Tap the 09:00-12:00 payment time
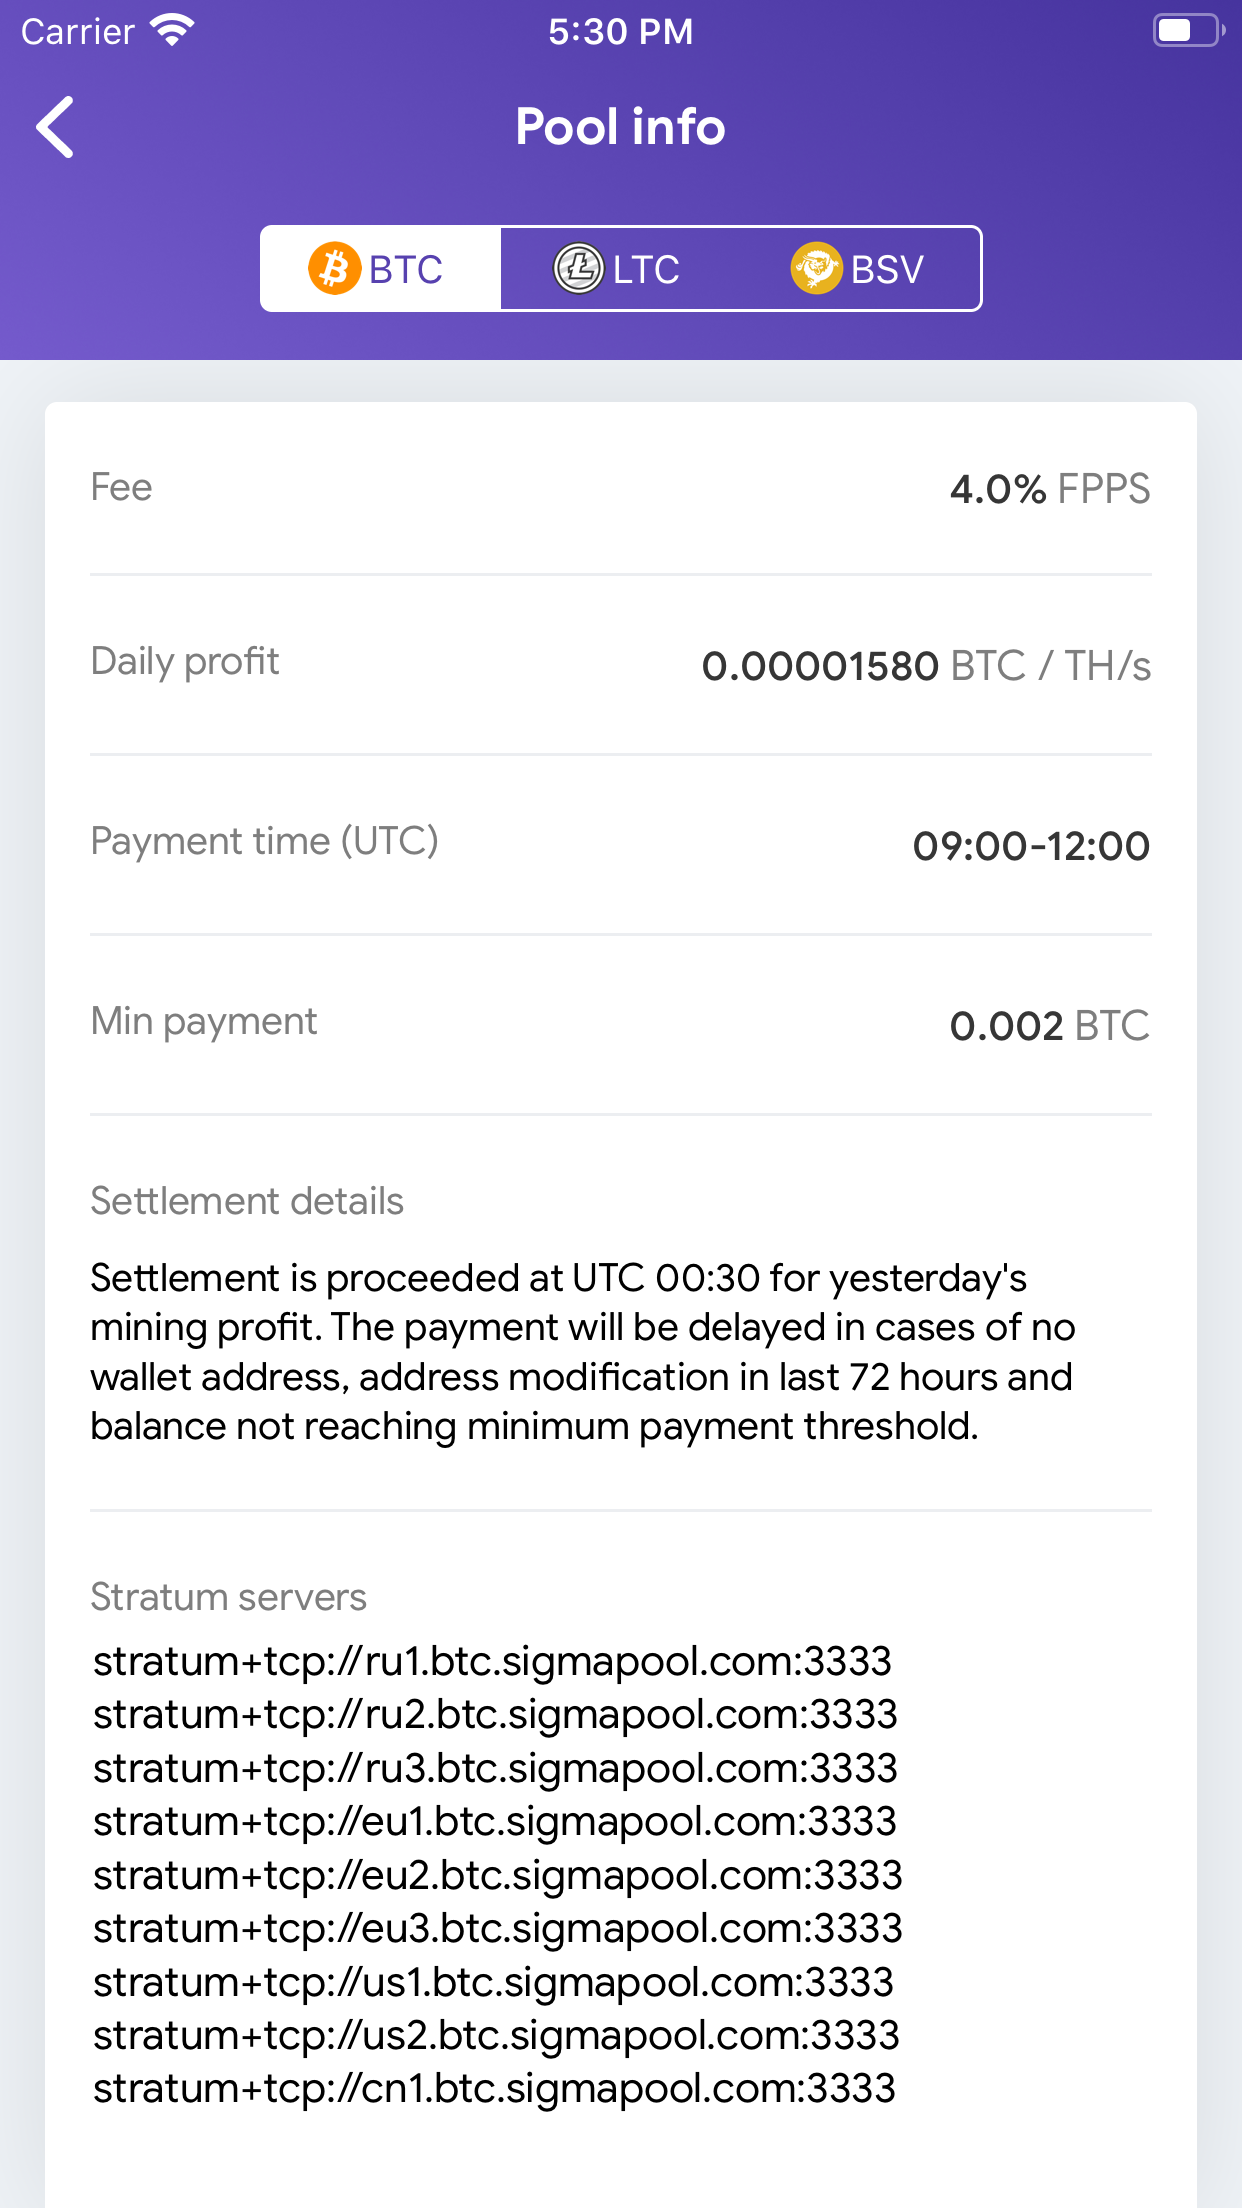Viewport: 1242px width, 2208px height. [x=1031, y=846]
